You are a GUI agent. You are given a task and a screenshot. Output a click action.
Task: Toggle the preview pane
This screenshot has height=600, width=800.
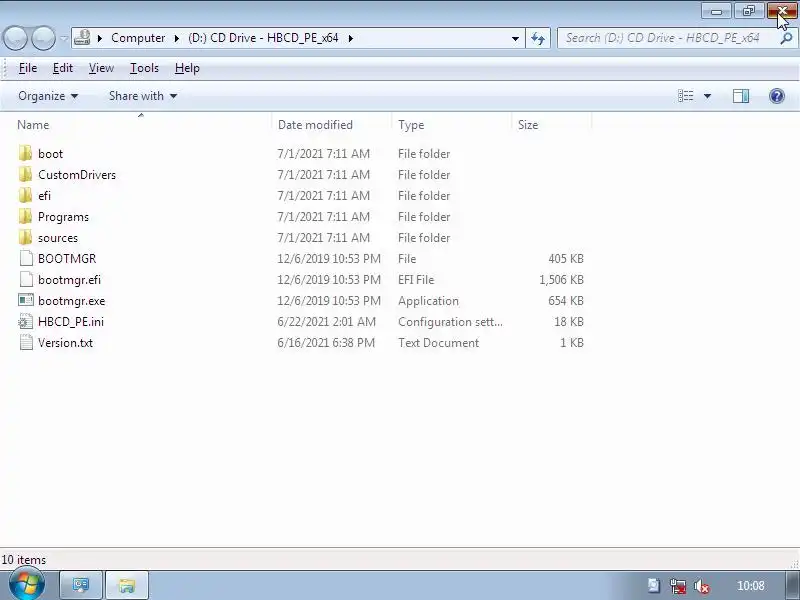(741, 96)
